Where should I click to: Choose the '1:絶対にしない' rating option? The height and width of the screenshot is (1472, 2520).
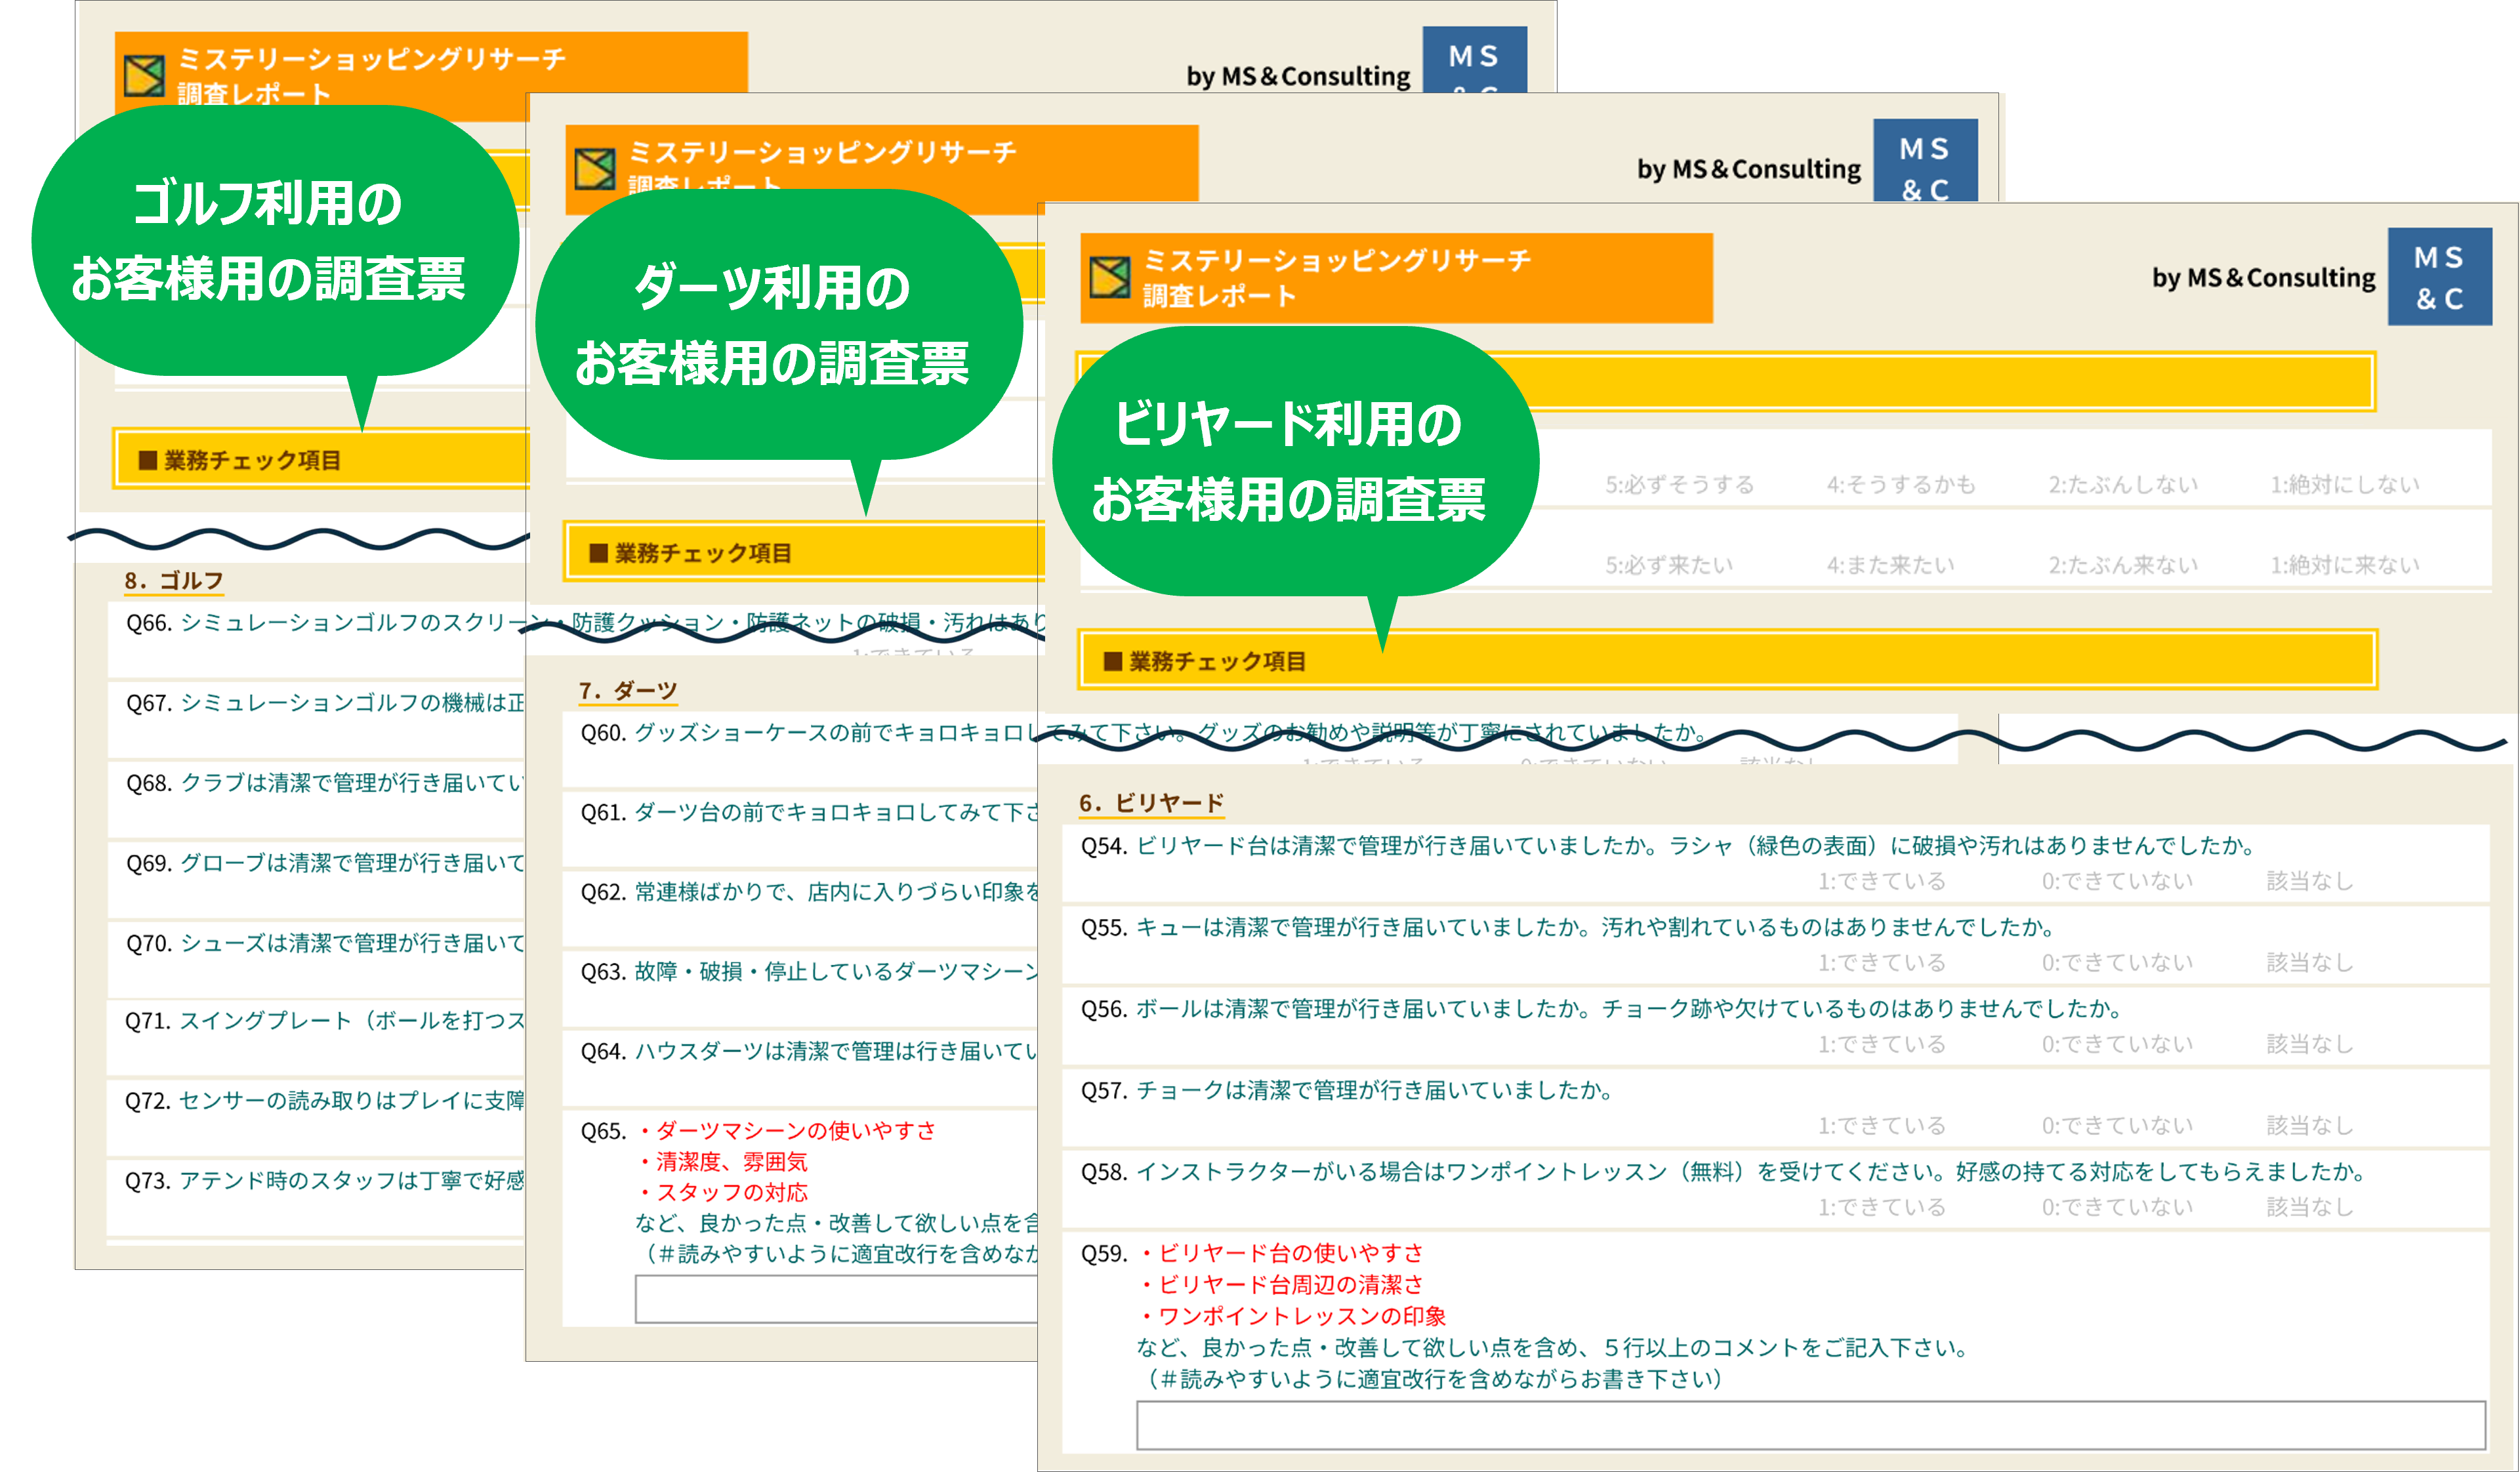2345,485
